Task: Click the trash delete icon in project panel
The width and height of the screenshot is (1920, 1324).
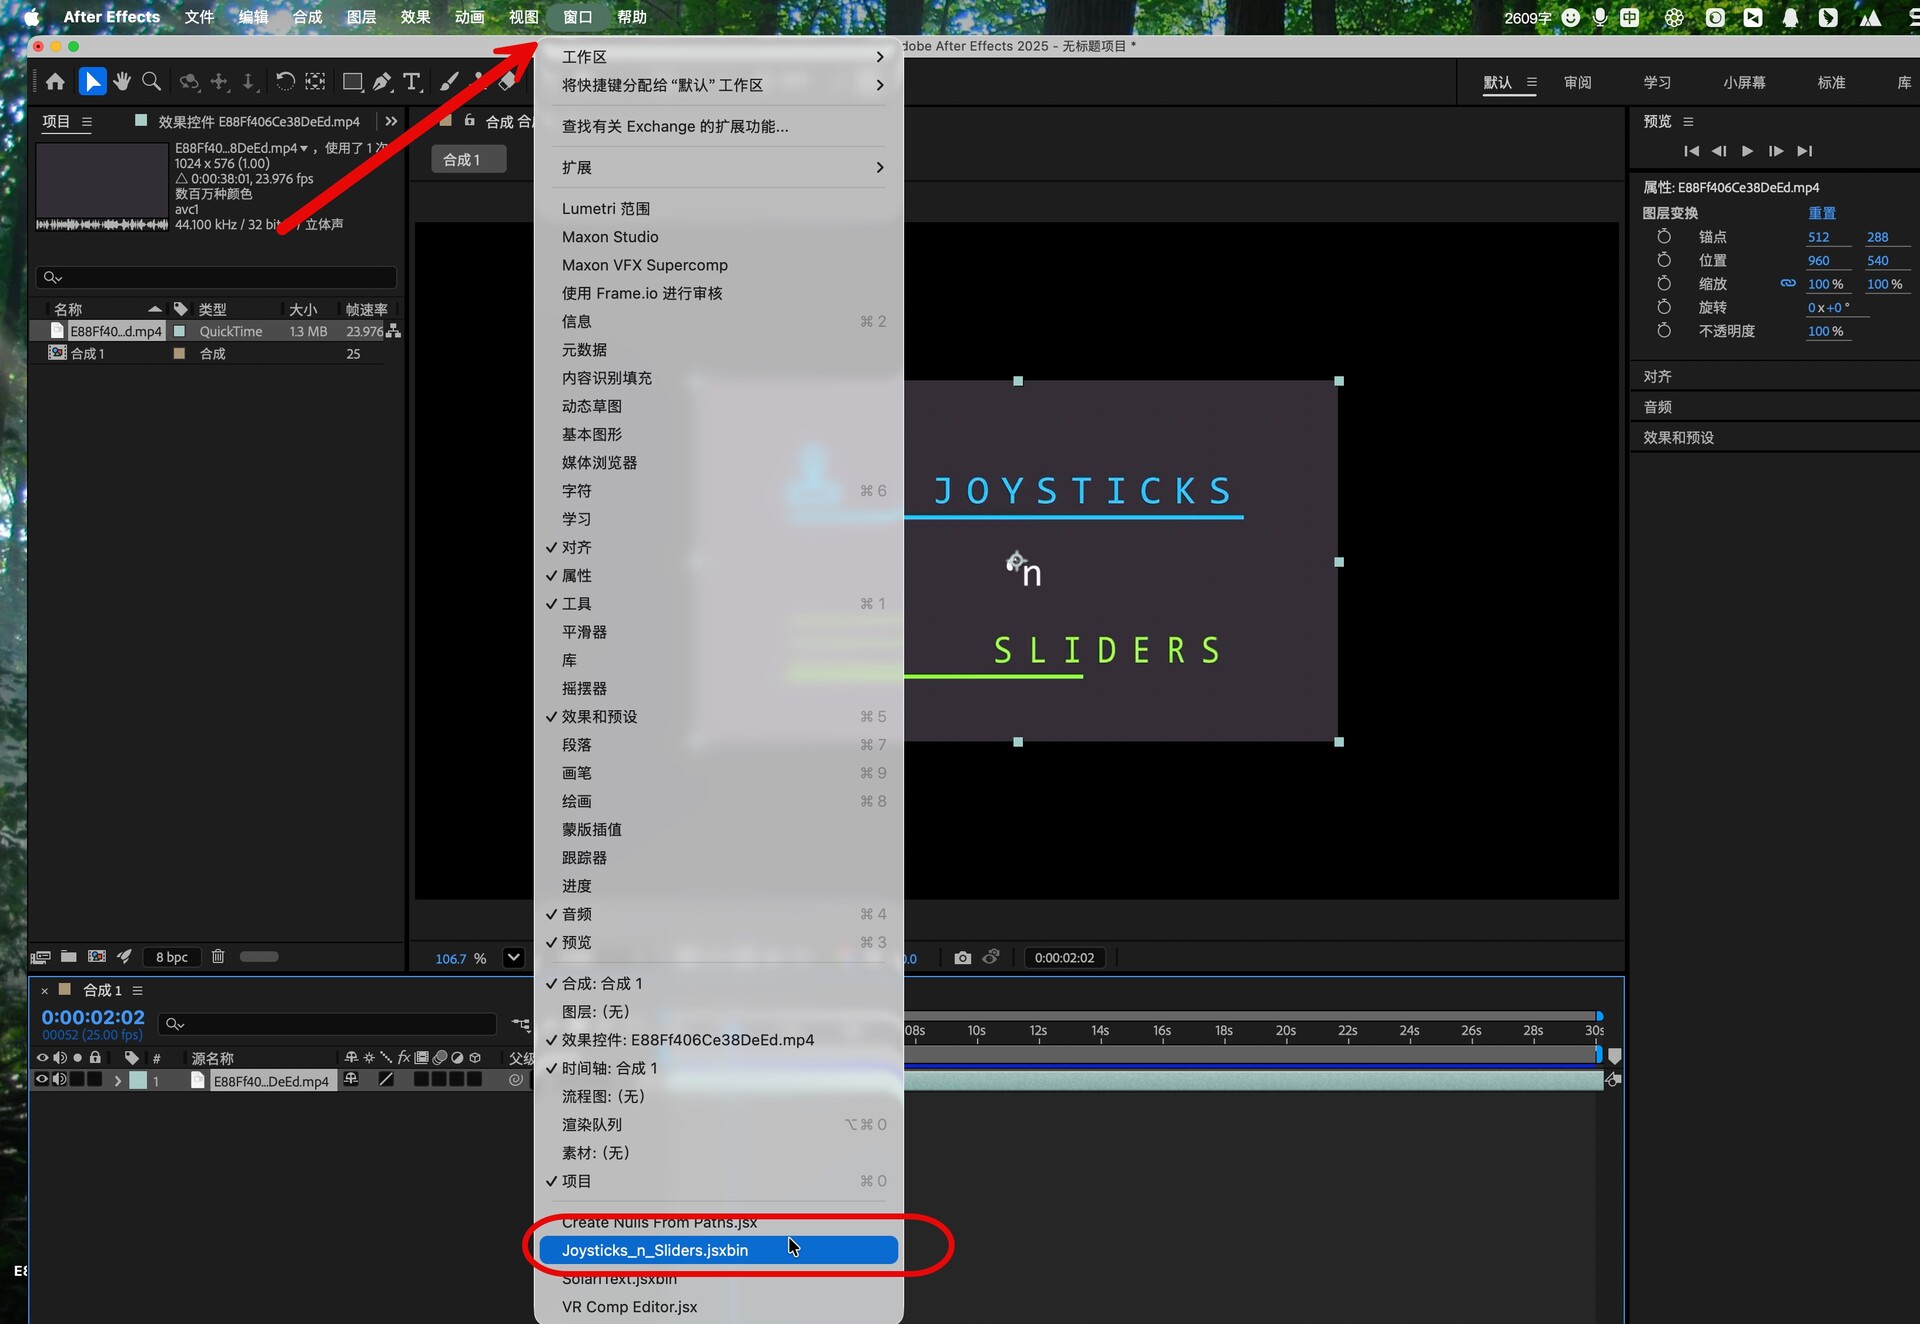Action: pos(218,957)
